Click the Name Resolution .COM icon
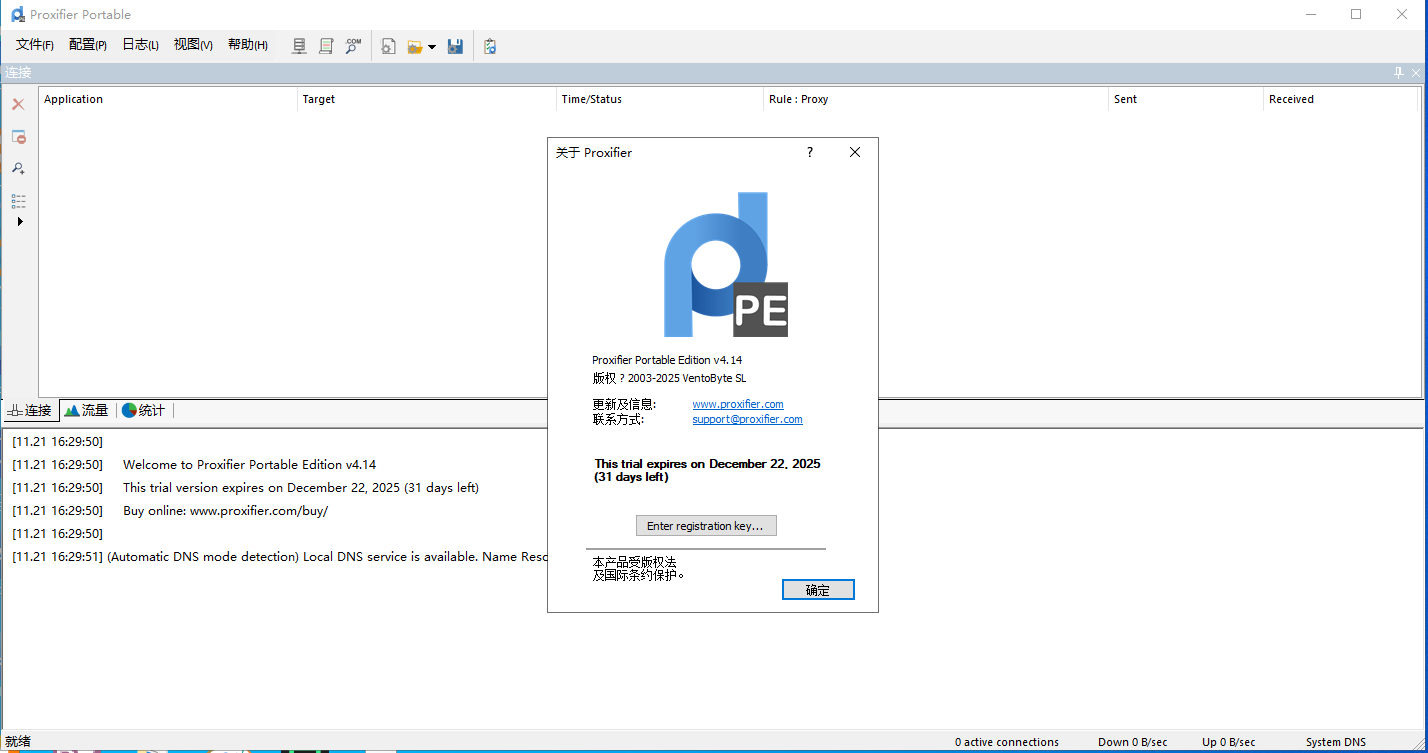Viewport: 1428px width, 753px height. (353, 46)
